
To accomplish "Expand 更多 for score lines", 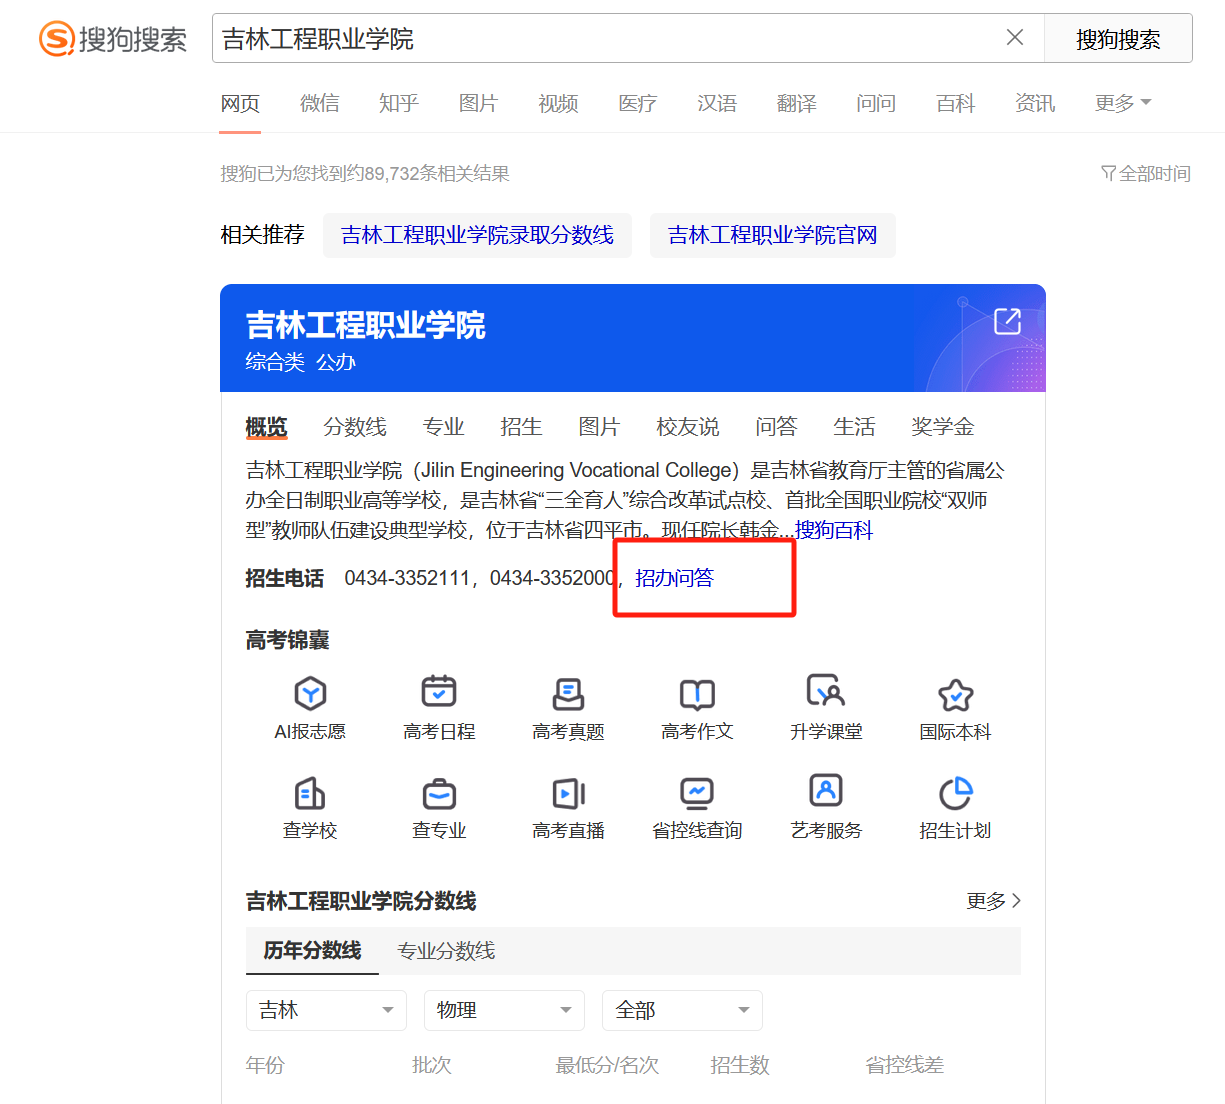I will pos(994,901).
